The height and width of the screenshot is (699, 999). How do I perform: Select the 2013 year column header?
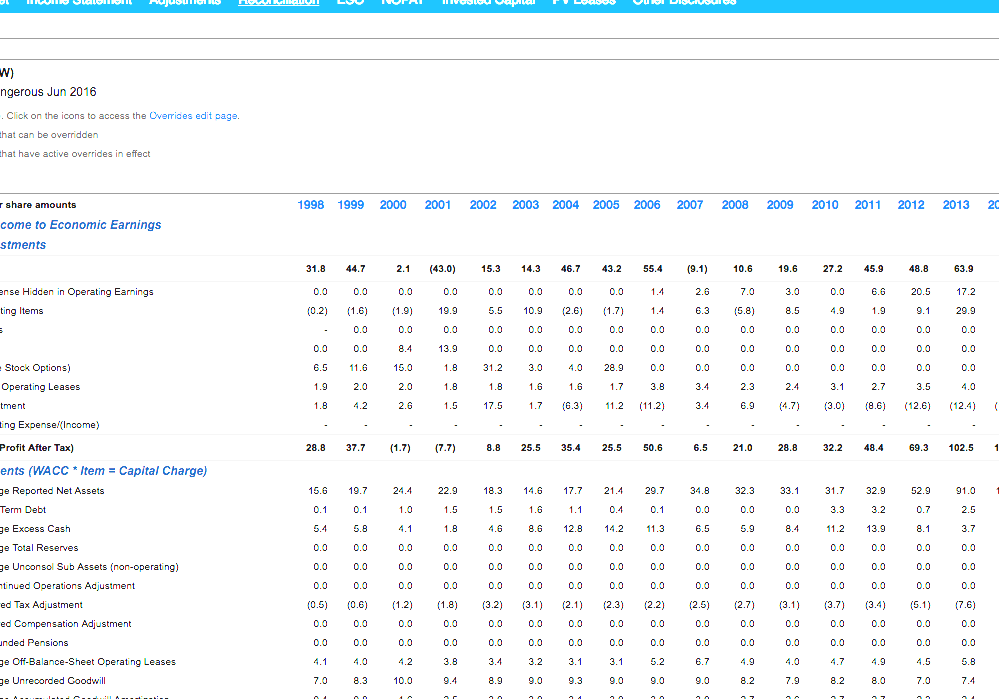pyautogui.click(x=955, y=205)
